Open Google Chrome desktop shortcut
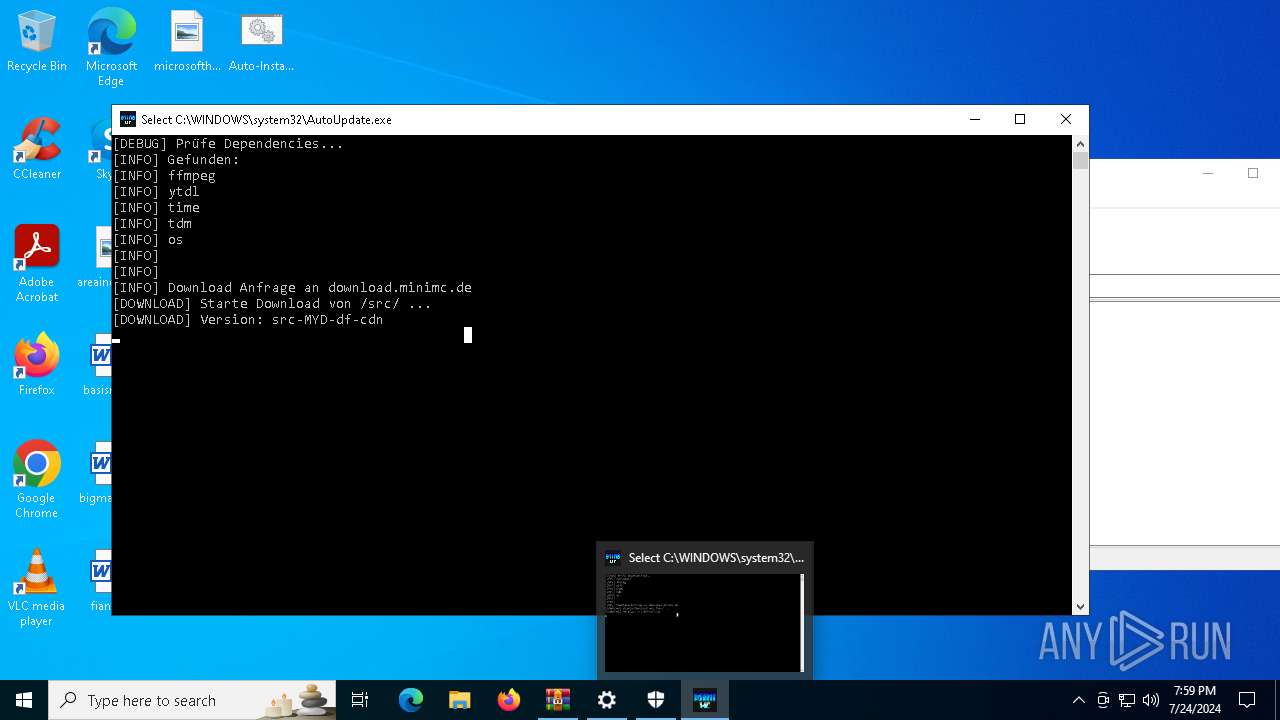The width and height of the screenshot is (1280, 720). coord(37,480)
